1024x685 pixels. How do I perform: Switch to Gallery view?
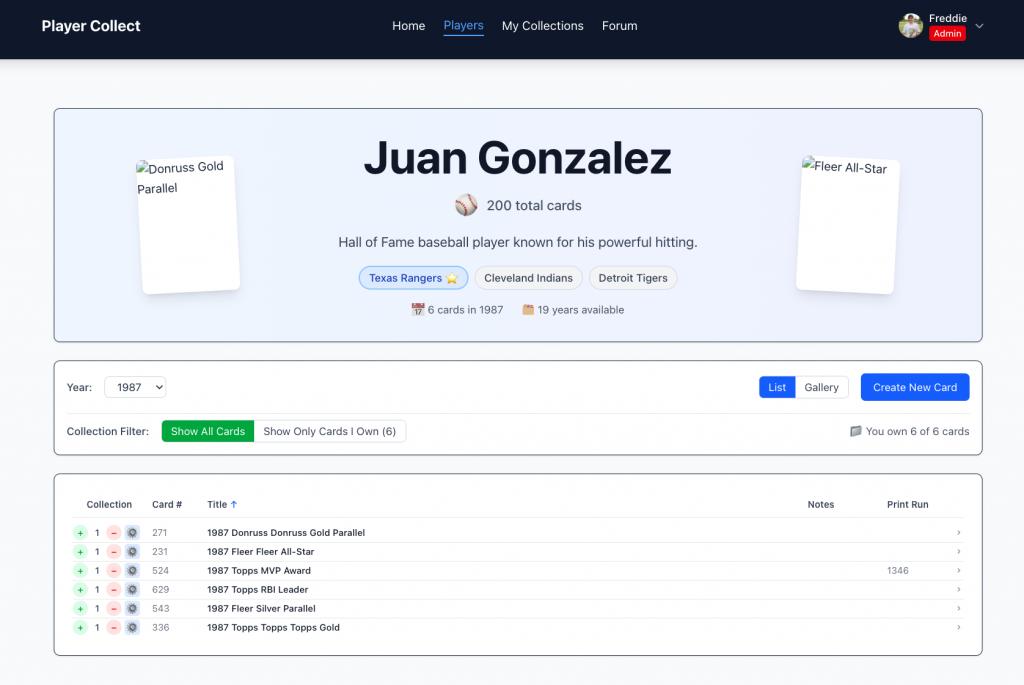pos(821,388)
